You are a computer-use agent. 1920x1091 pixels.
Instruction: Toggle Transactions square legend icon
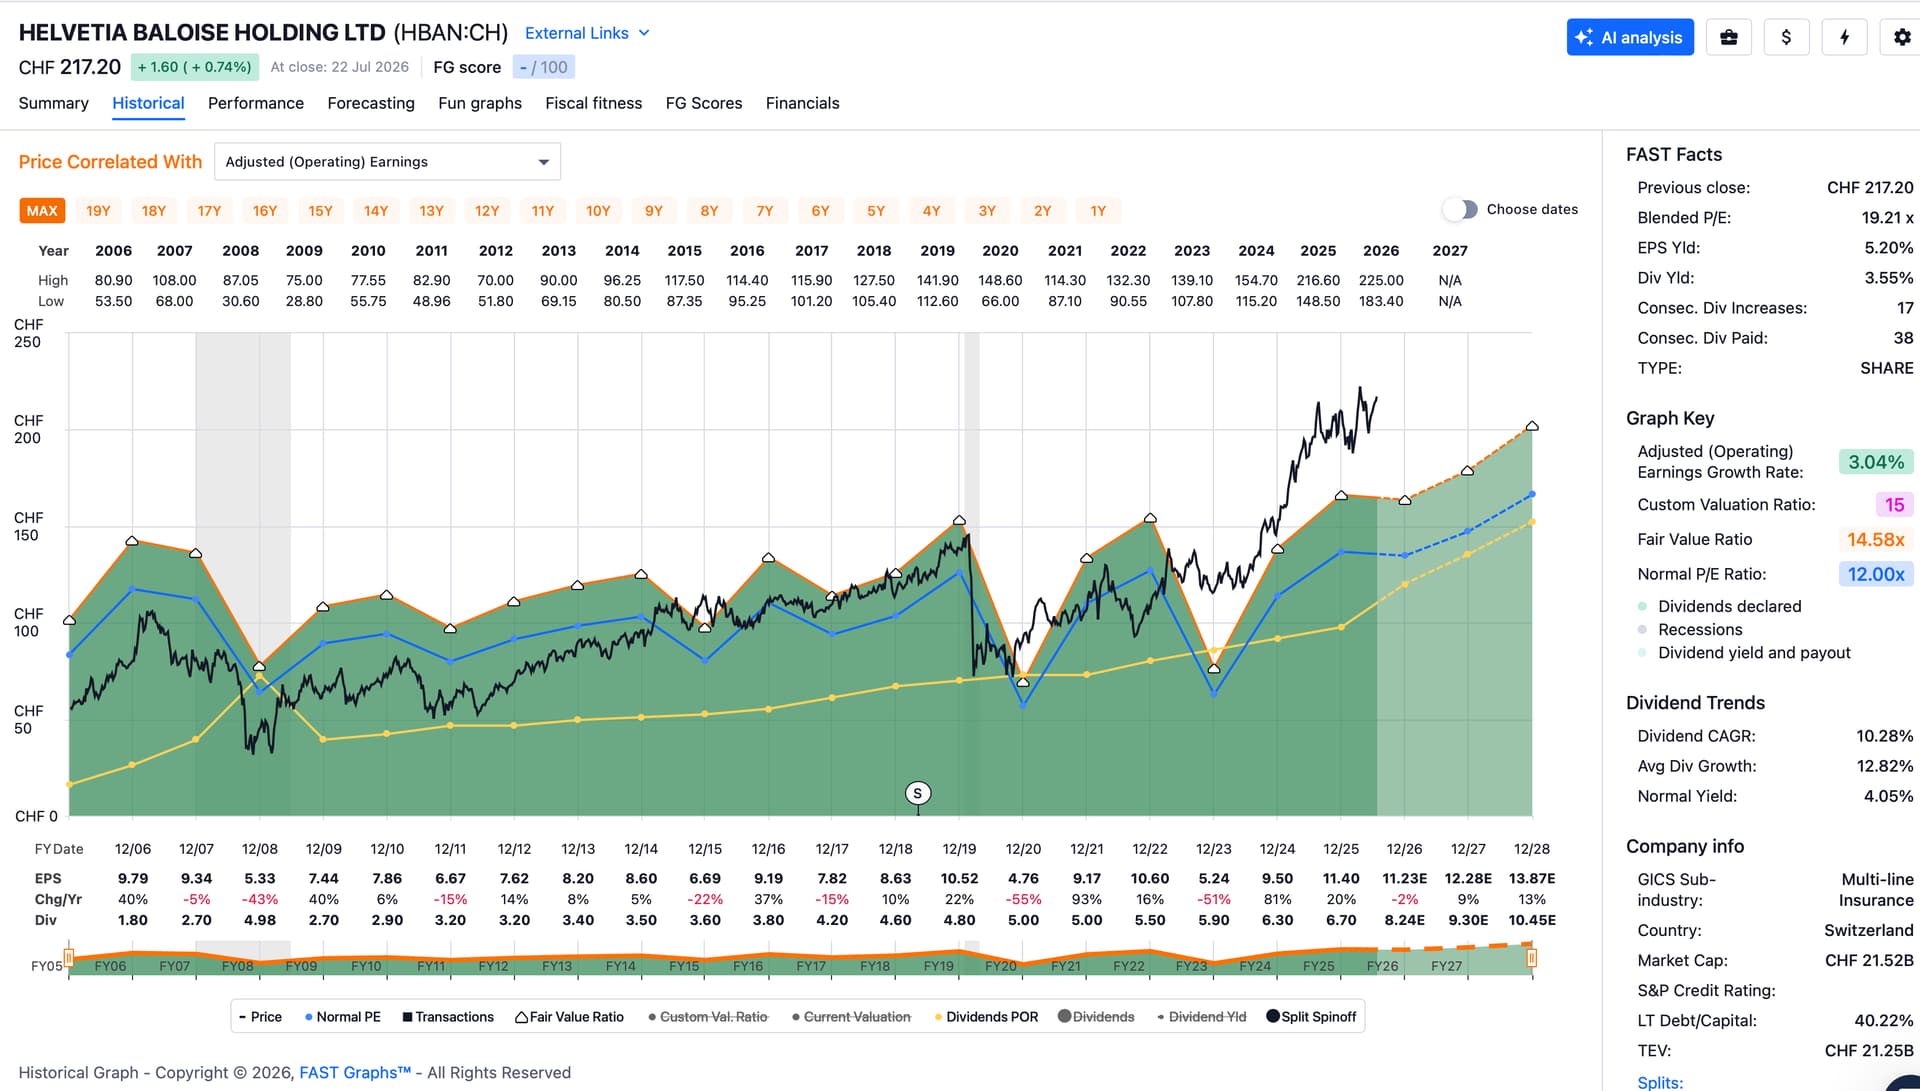click(x=407, y=1017)
